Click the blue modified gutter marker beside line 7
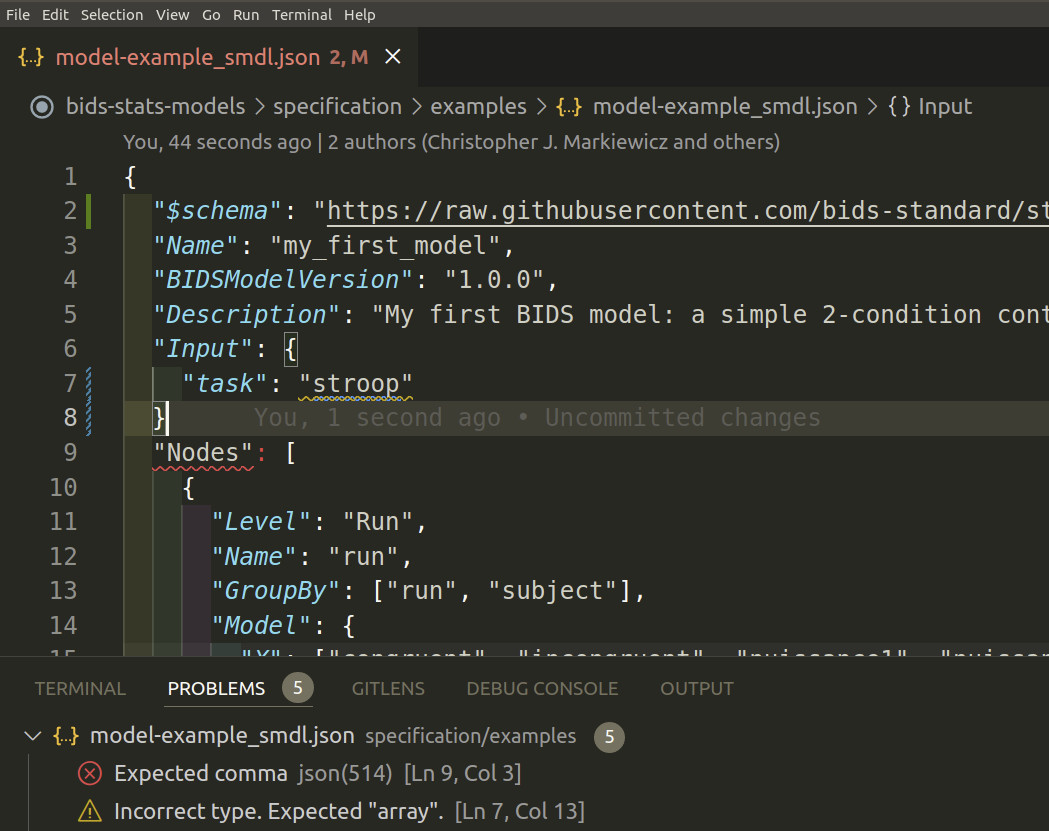This screenshot has width=1049, height=831. (x=88, y=383)
